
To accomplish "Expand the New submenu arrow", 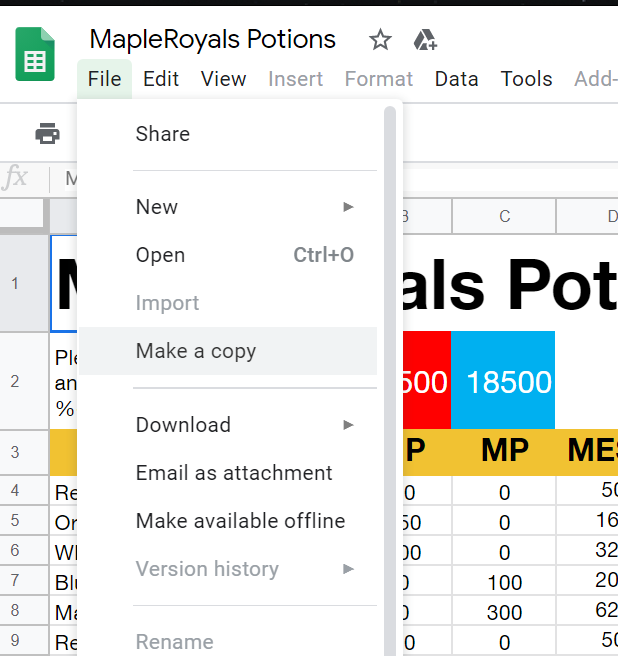I will [x=348, y=207].
